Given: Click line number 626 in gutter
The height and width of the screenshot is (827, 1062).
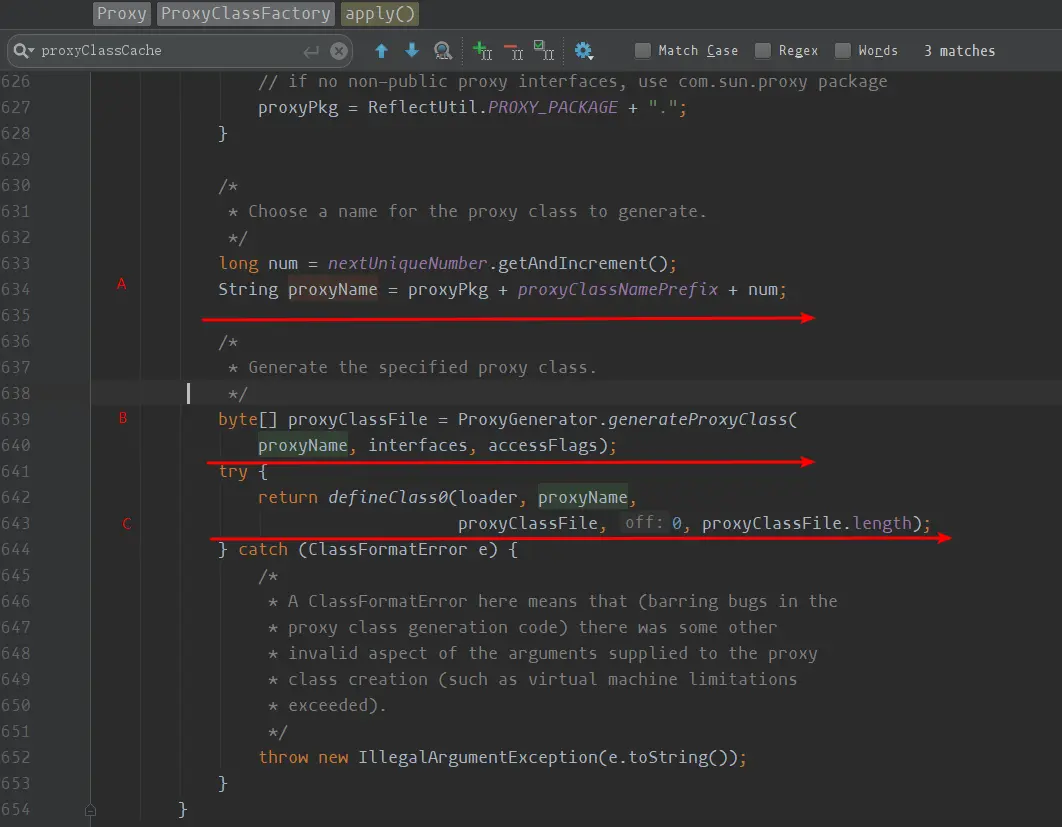Looking at the screenshot, I should click(x=16, y=81).
